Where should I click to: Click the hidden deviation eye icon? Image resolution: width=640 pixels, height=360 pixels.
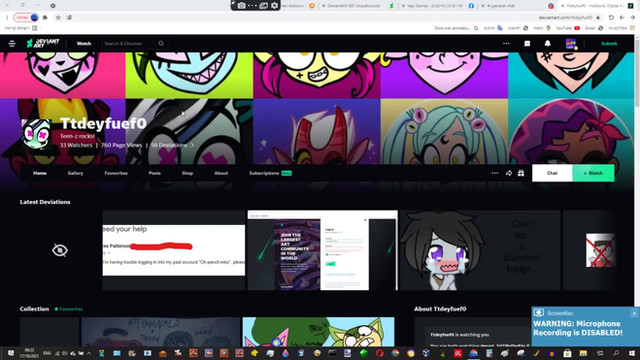pos(60,250)
